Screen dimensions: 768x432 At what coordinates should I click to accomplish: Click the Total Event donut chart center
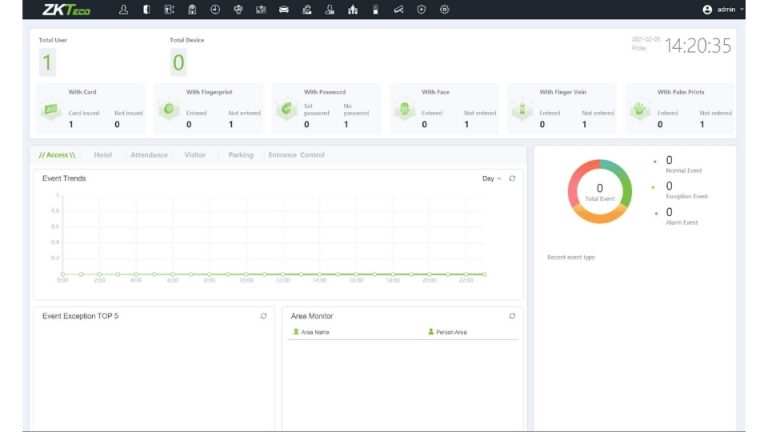coord(600,192)
